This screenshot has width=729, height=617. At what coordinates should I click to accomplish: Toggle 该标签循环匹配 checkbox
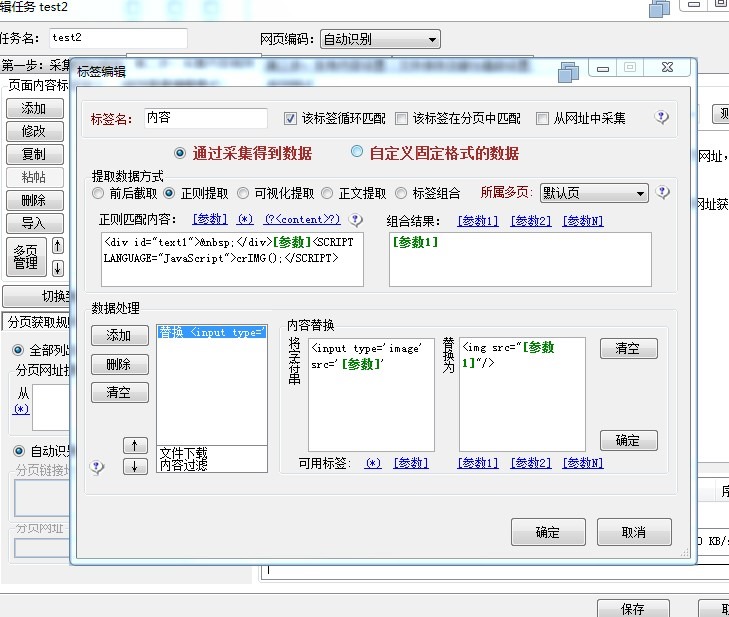290,119
